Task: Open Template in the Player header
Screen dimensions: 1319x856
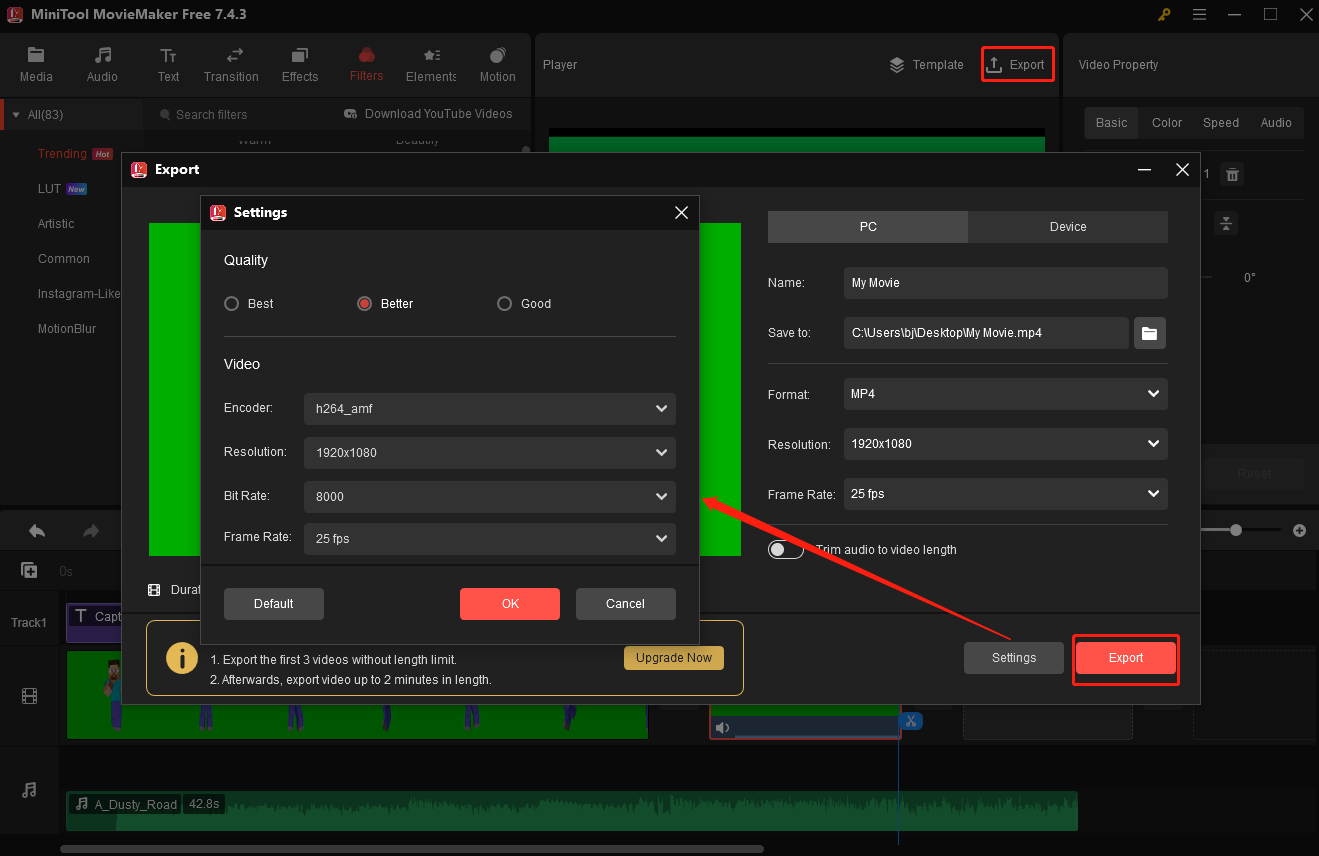Action: pyautogui.click(x=926, y=65)
